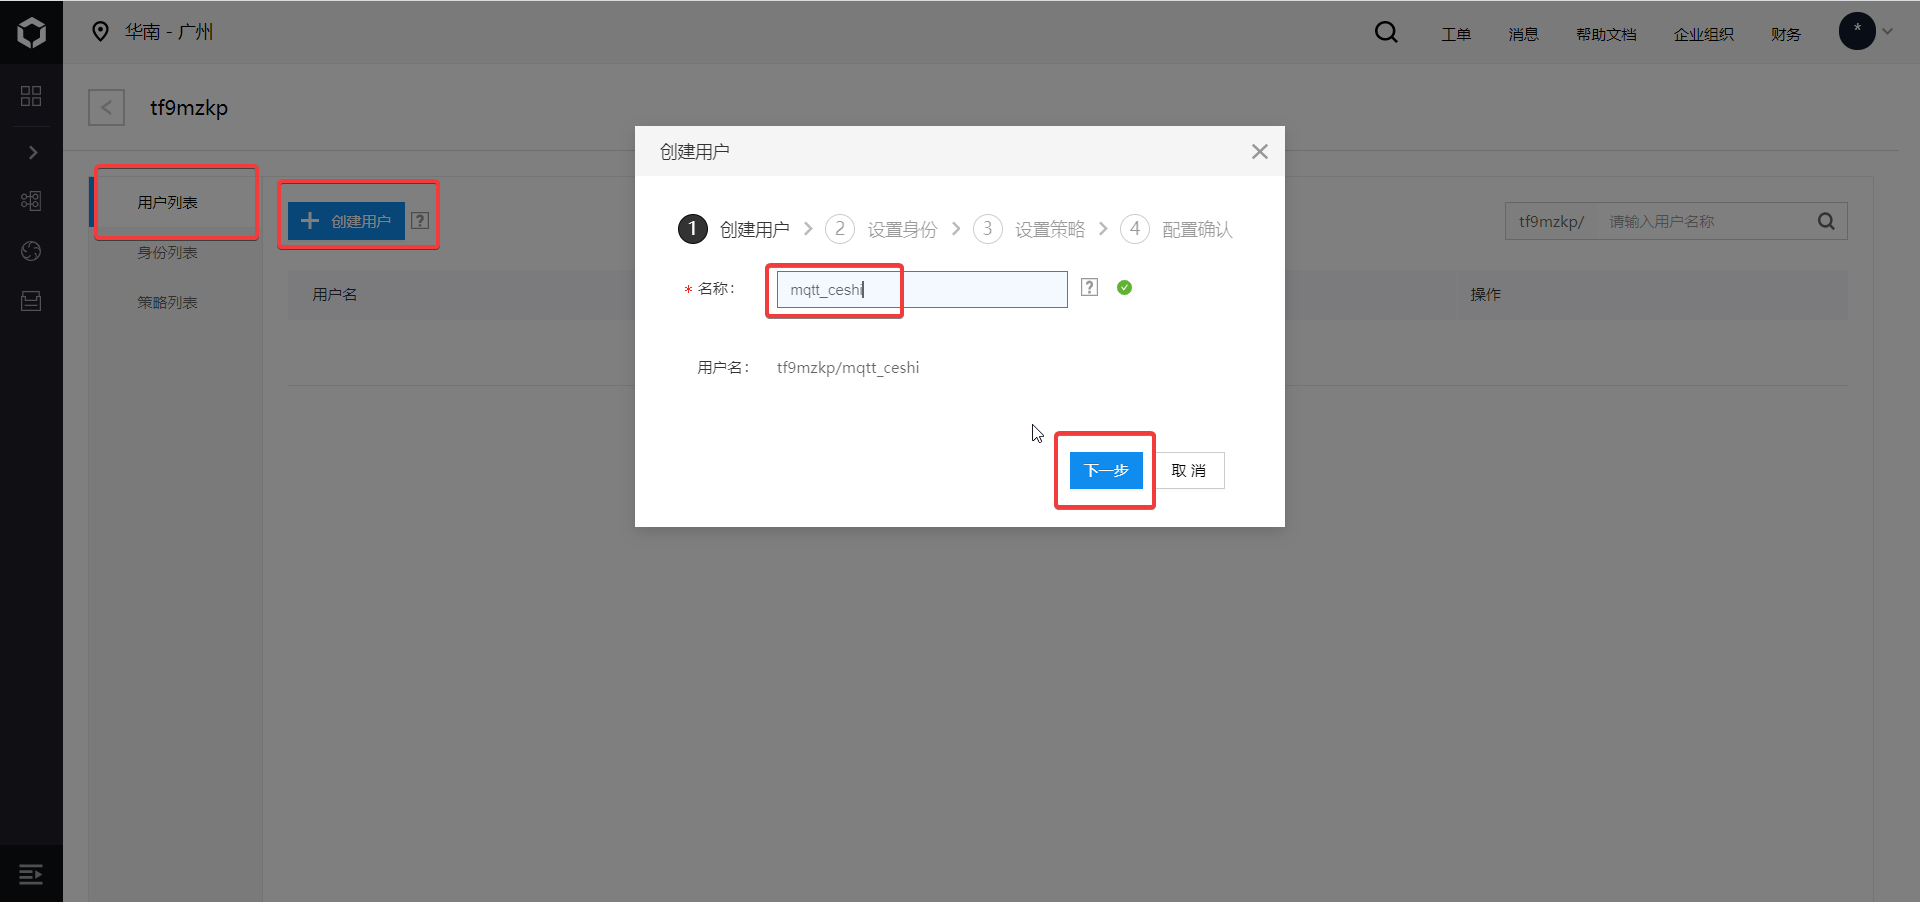Viewport: 1920px width, 902px height.
Task: Open the globe service icon in sidebar
Action: point(31,251)
